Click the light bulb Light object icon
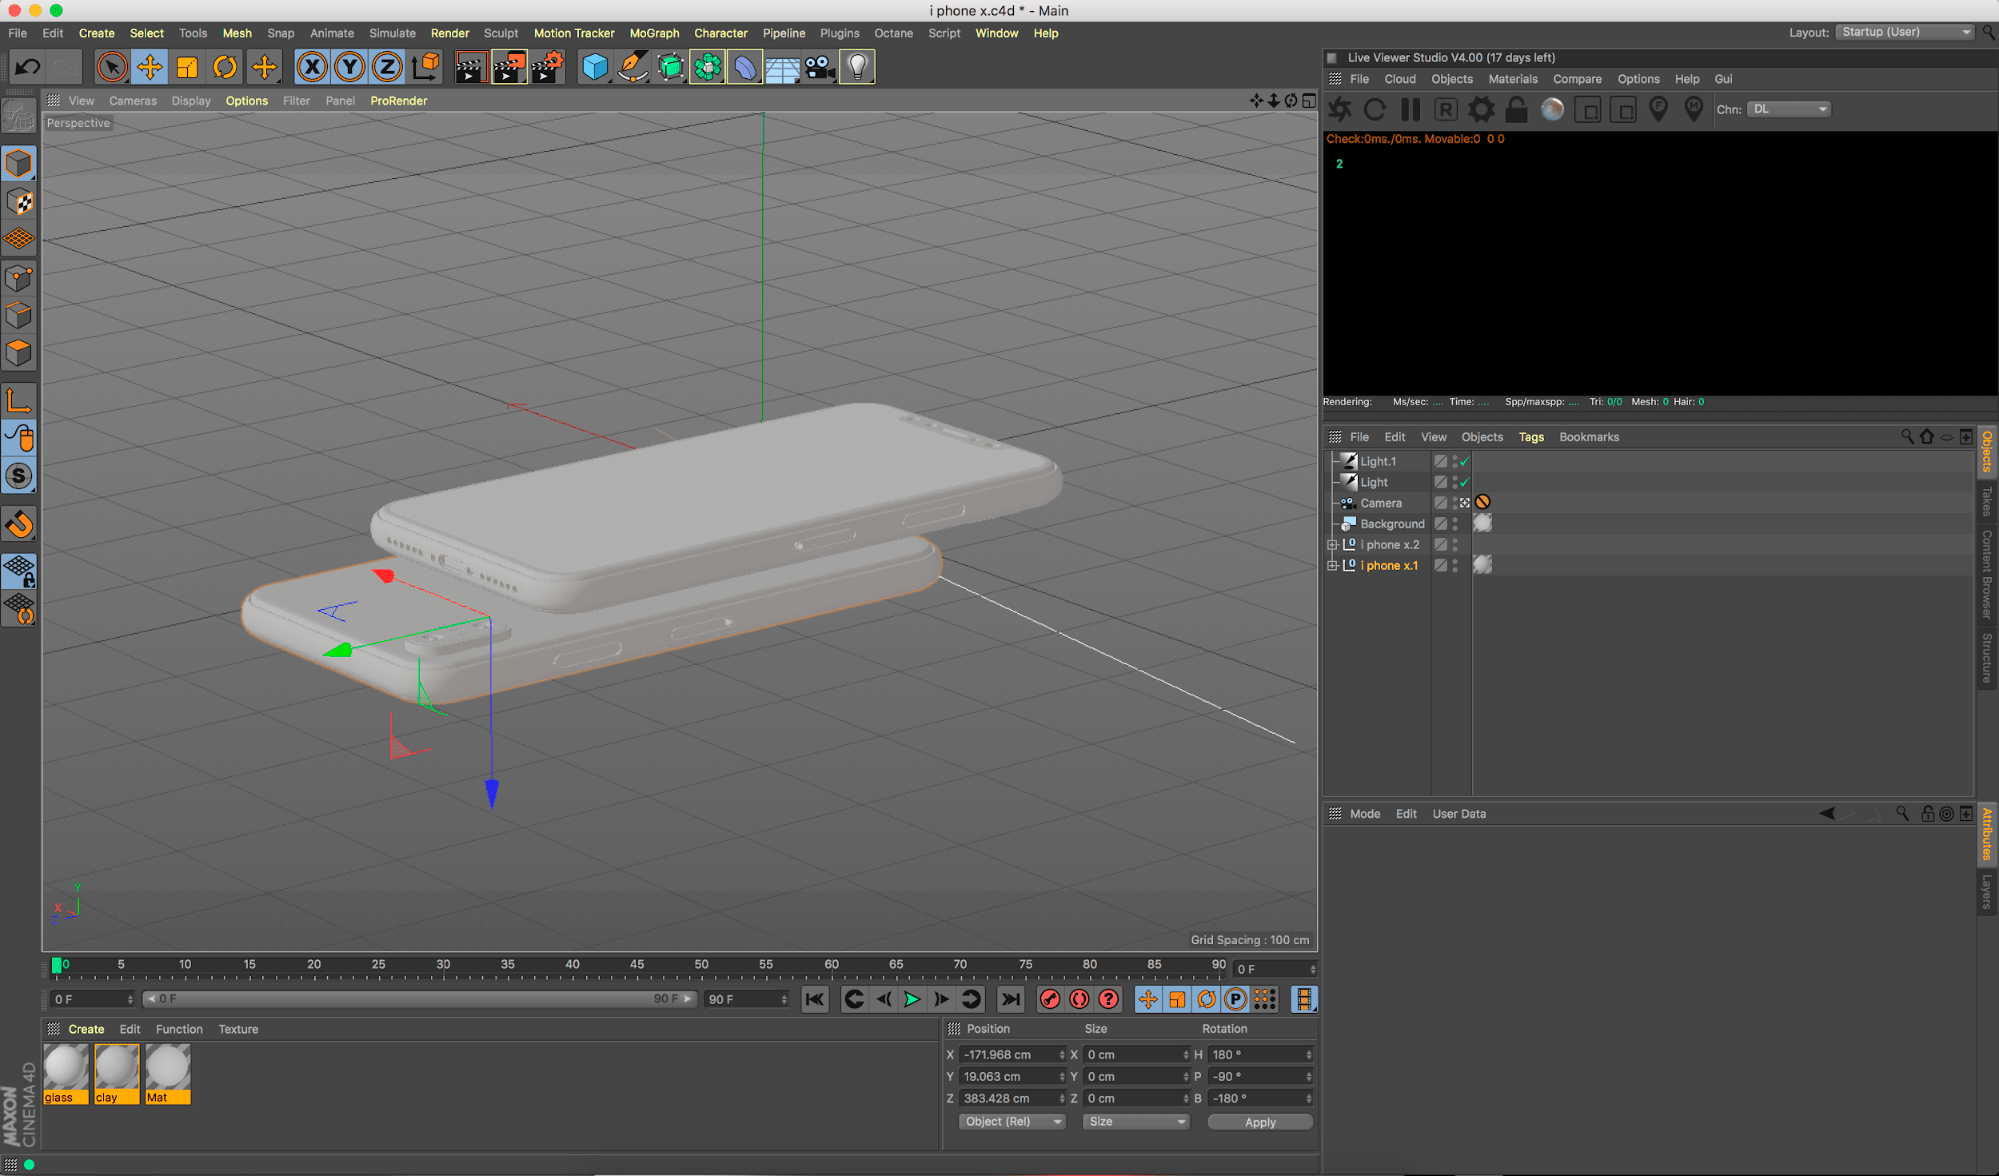 pos(857,67)
